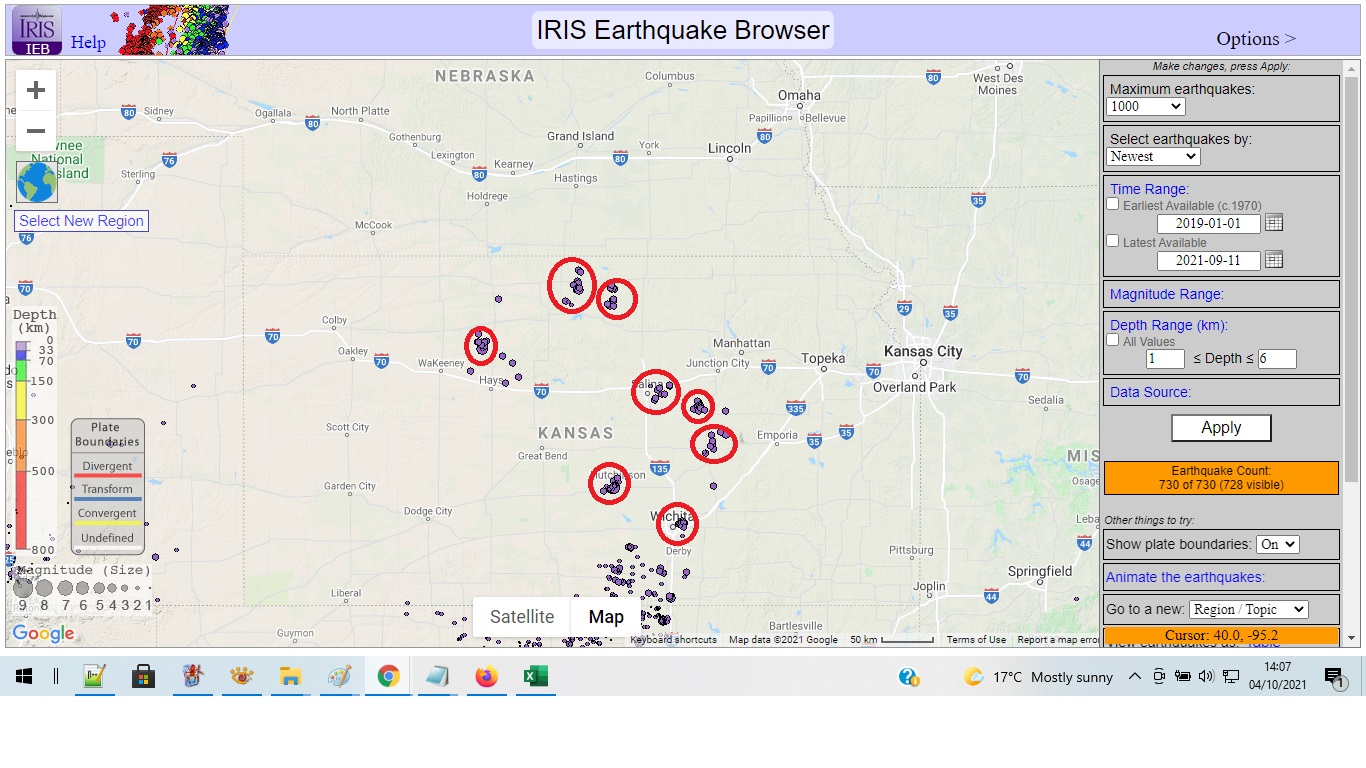Click the volume icon in system tray
Screen dimensions: 1366x768
1206,677
